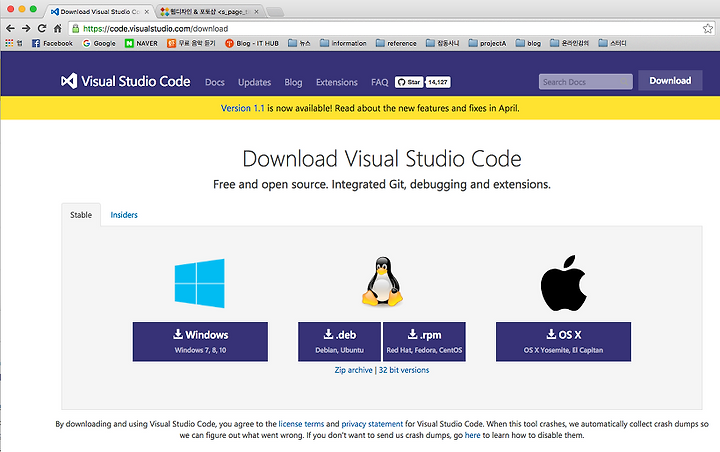Click the green macOS fullscreen window button
Image resolution: width=720 pixels, height=452 pixels.
(x=33, y=9)
